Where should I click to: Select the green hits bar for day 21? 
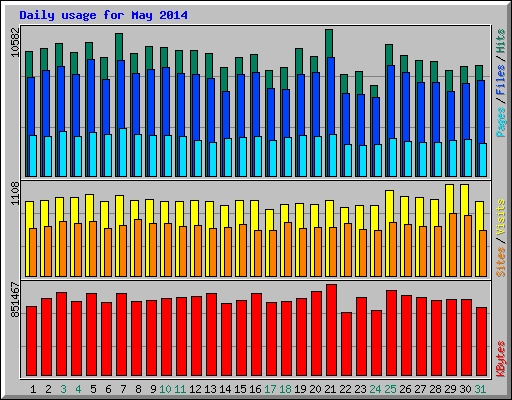coord(329,43)
